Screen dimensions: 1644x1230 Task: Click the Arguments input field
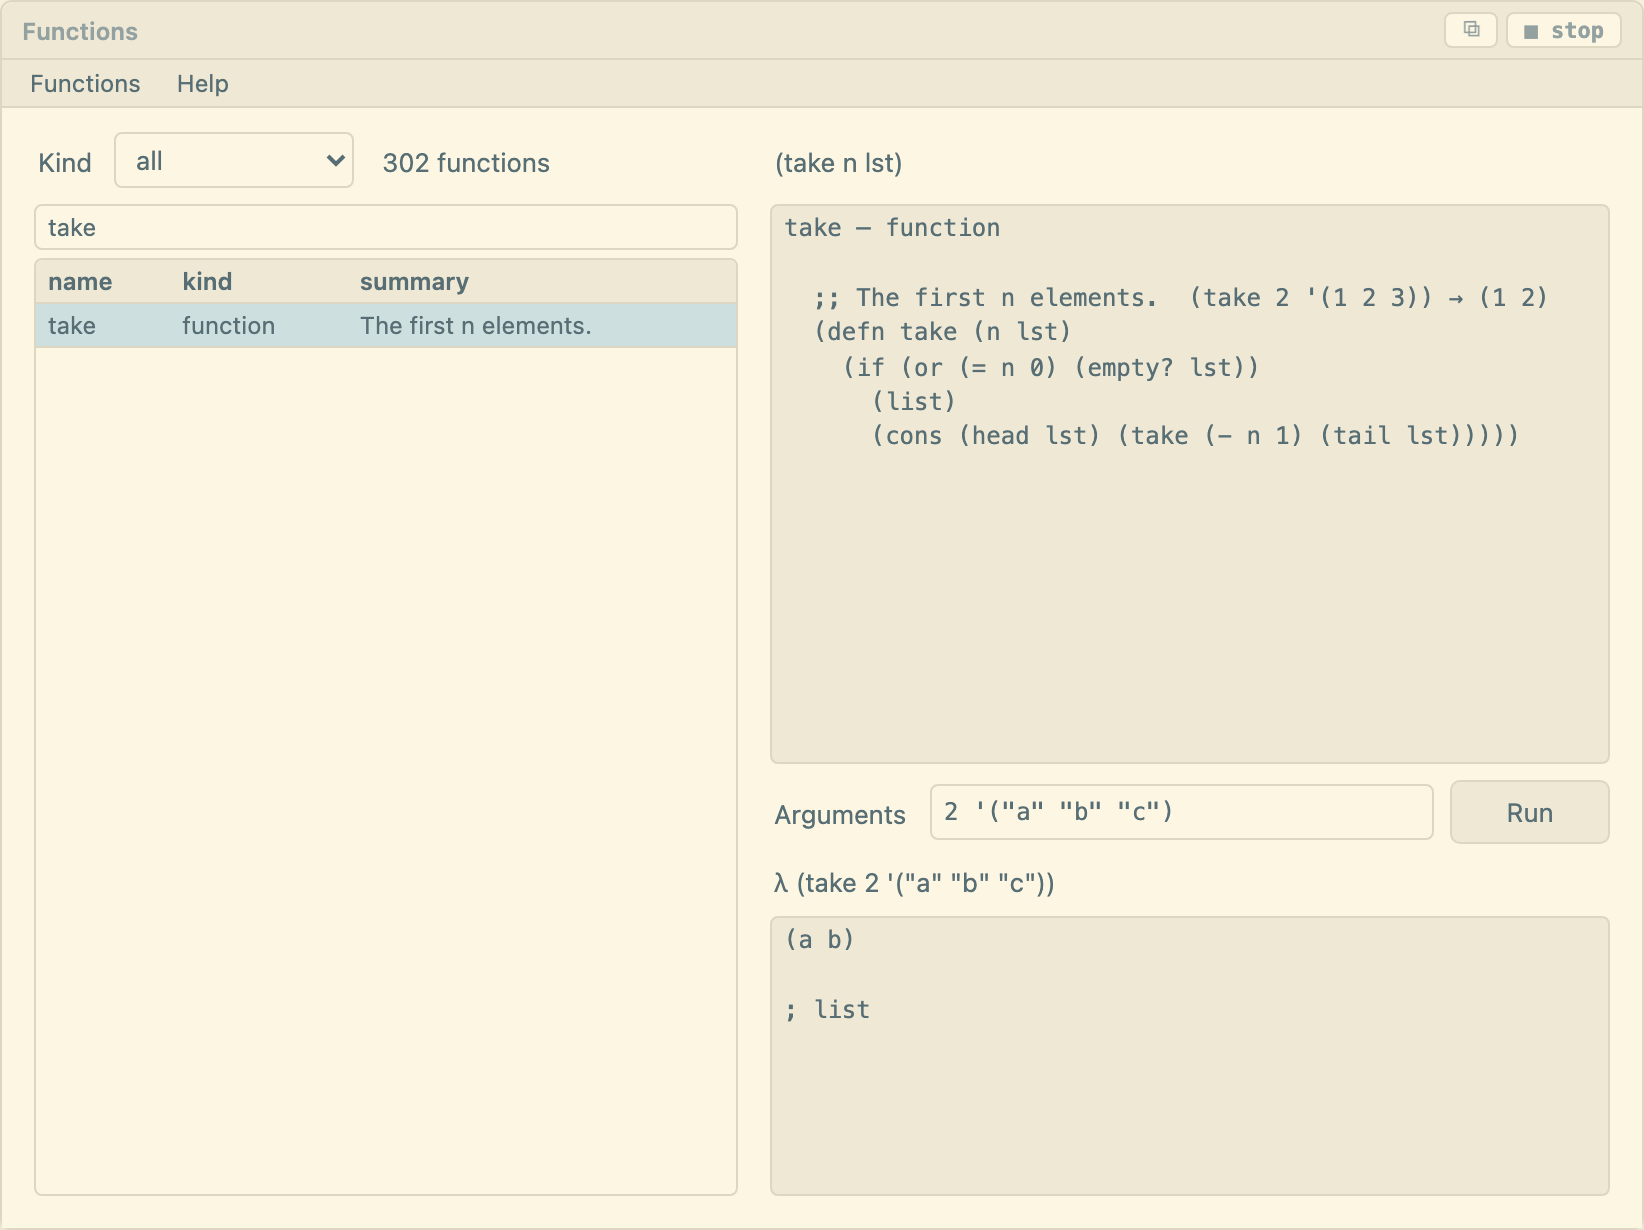tap(1182, 812)
